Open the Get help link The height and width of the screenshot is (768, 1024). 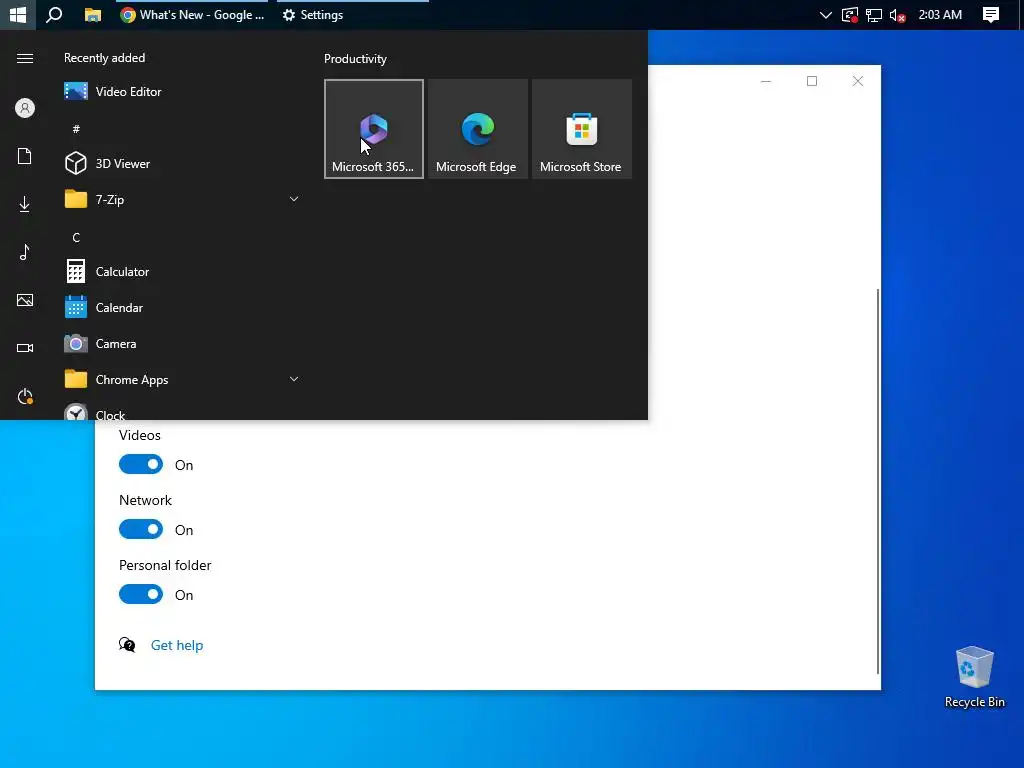177,645
